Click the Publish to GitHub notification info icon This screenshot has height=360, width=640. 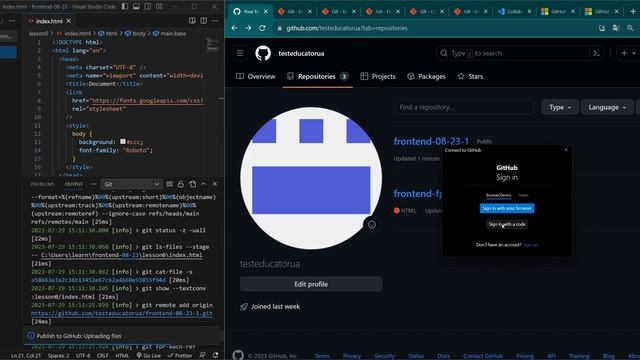31,336
